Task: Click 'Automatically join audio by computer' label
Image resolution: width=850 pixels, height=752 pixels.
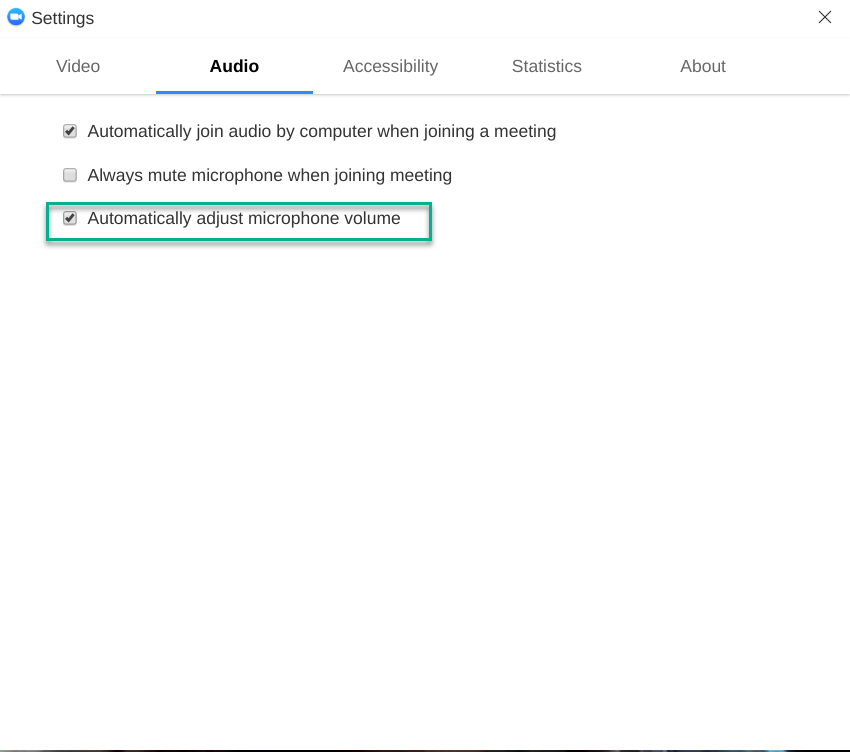Action: [x=321, y=131]
